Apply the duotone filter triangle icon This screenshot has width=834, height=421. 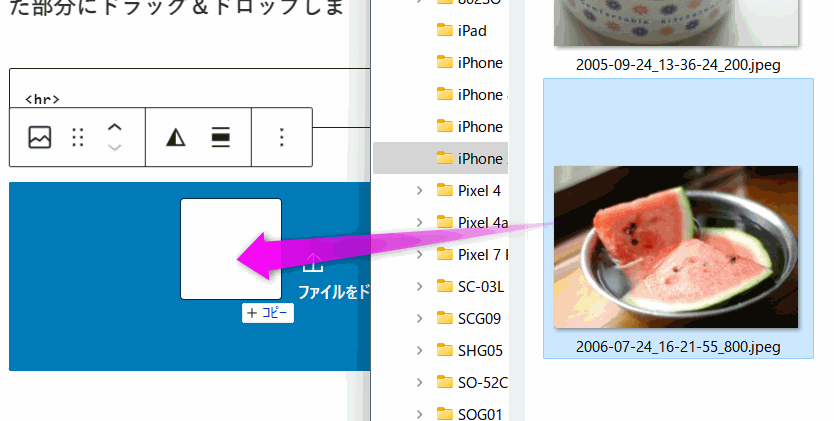click(x=176, y=138)
